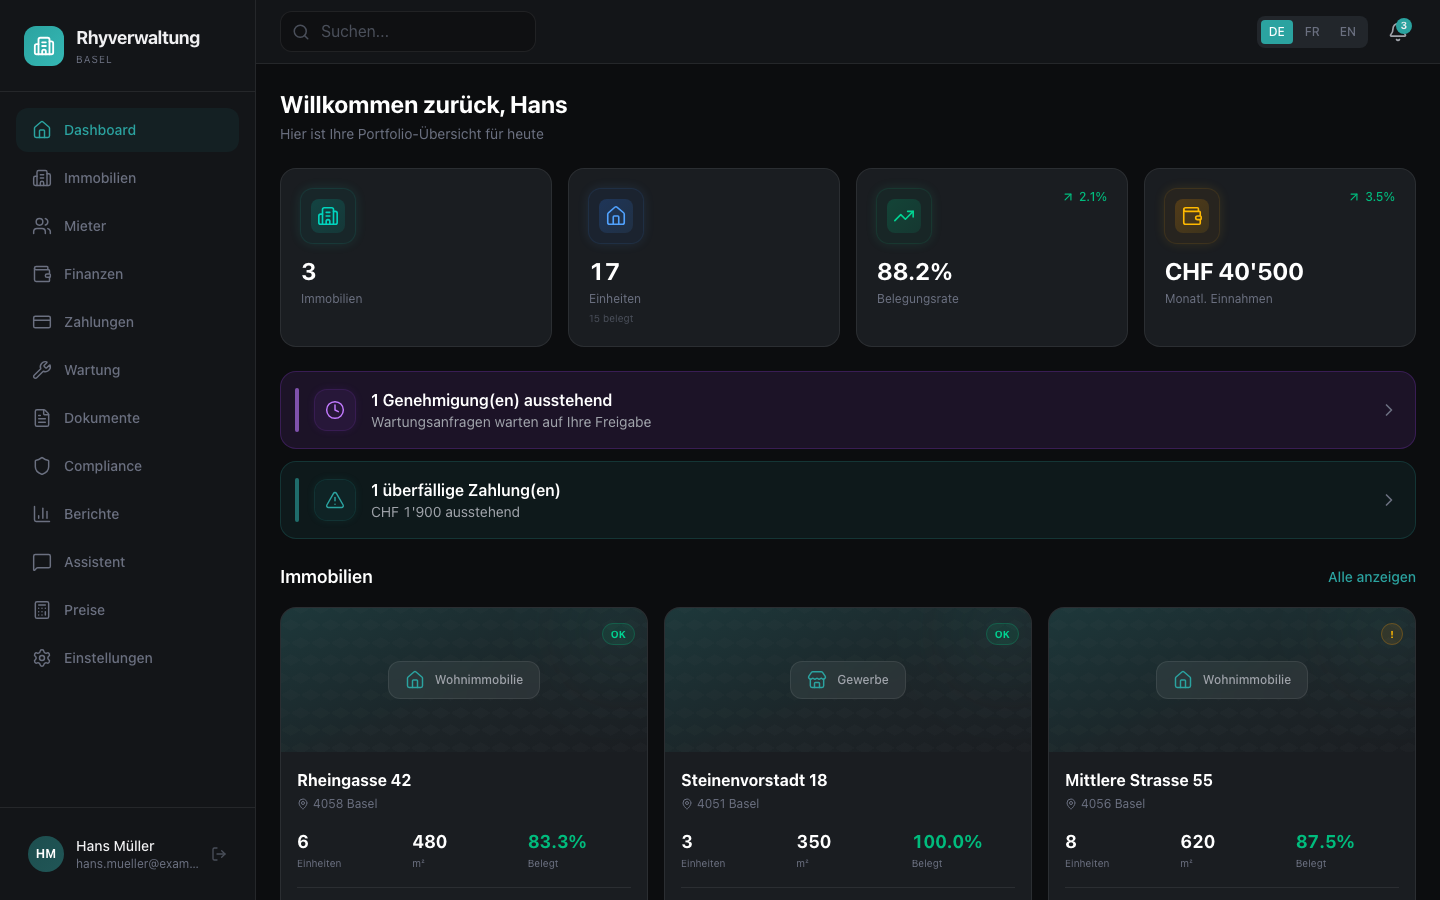Click the wallet icon on monthly income card
Screen dimensions: 1440x900
[x=1192, y=216]
